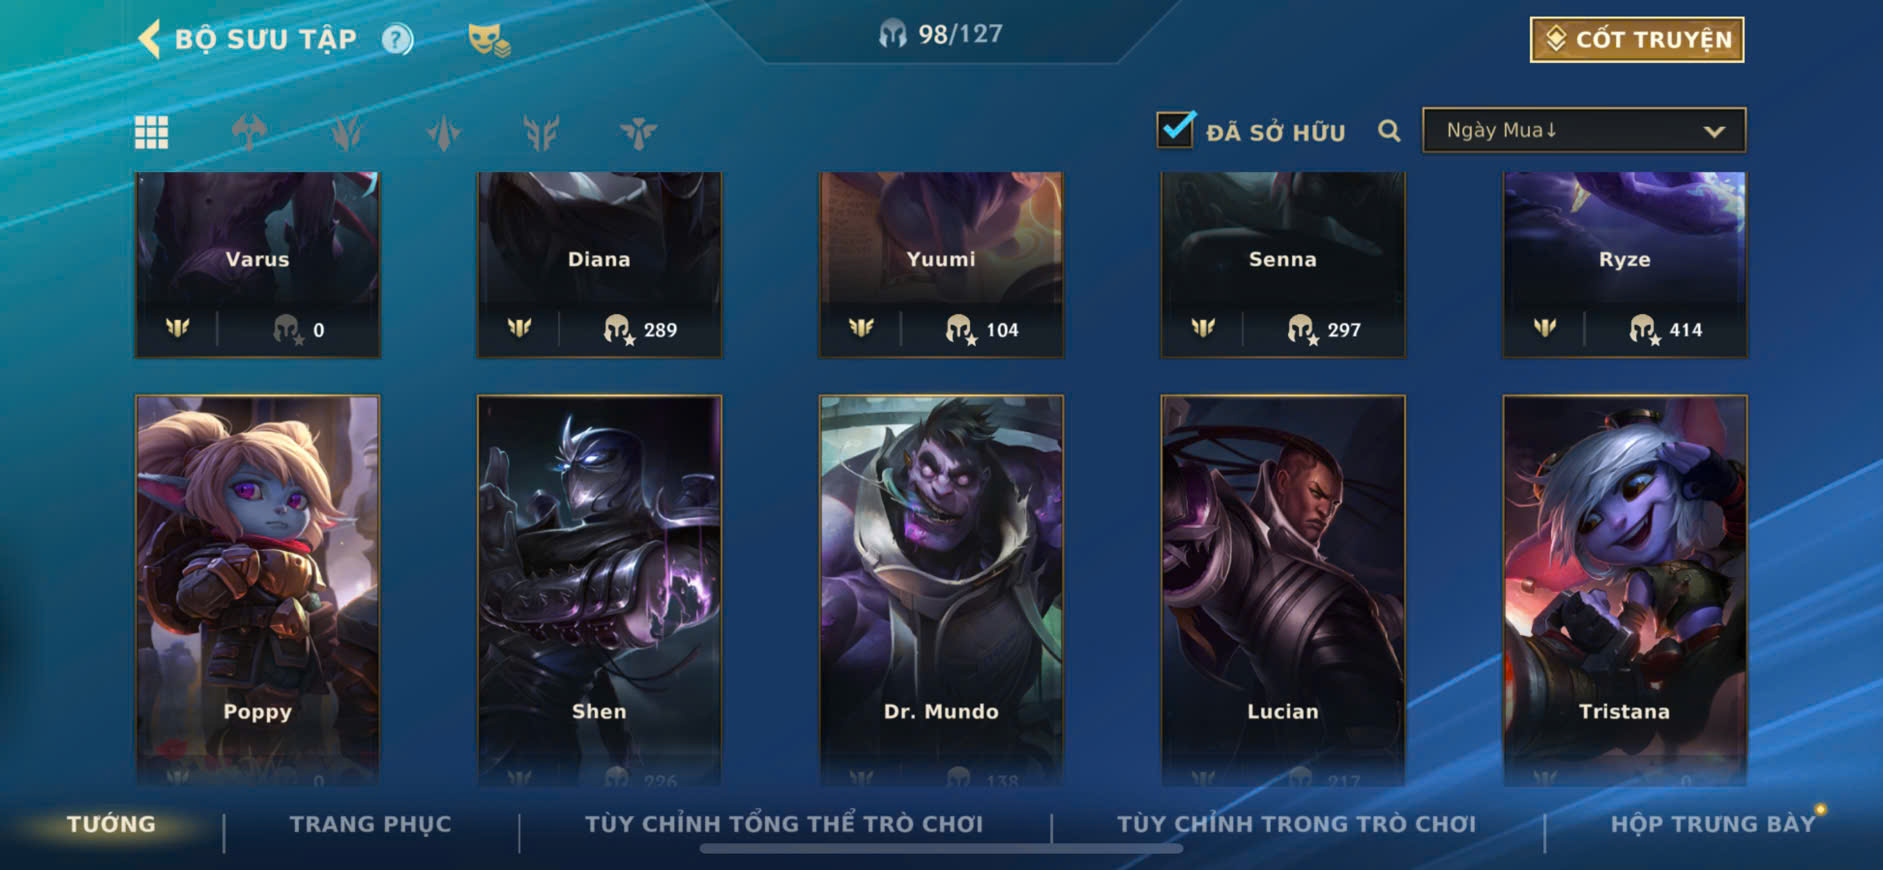Open the help question mark icon
Viewport: 1883px width, 870px height.
397,40
